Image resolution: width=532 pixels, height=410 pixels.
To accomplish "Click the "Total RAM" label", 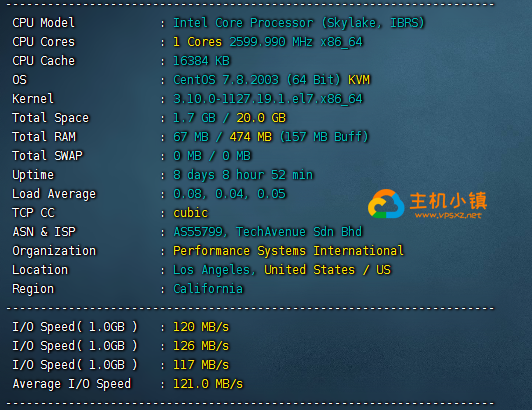I will (x=44, y=137).
